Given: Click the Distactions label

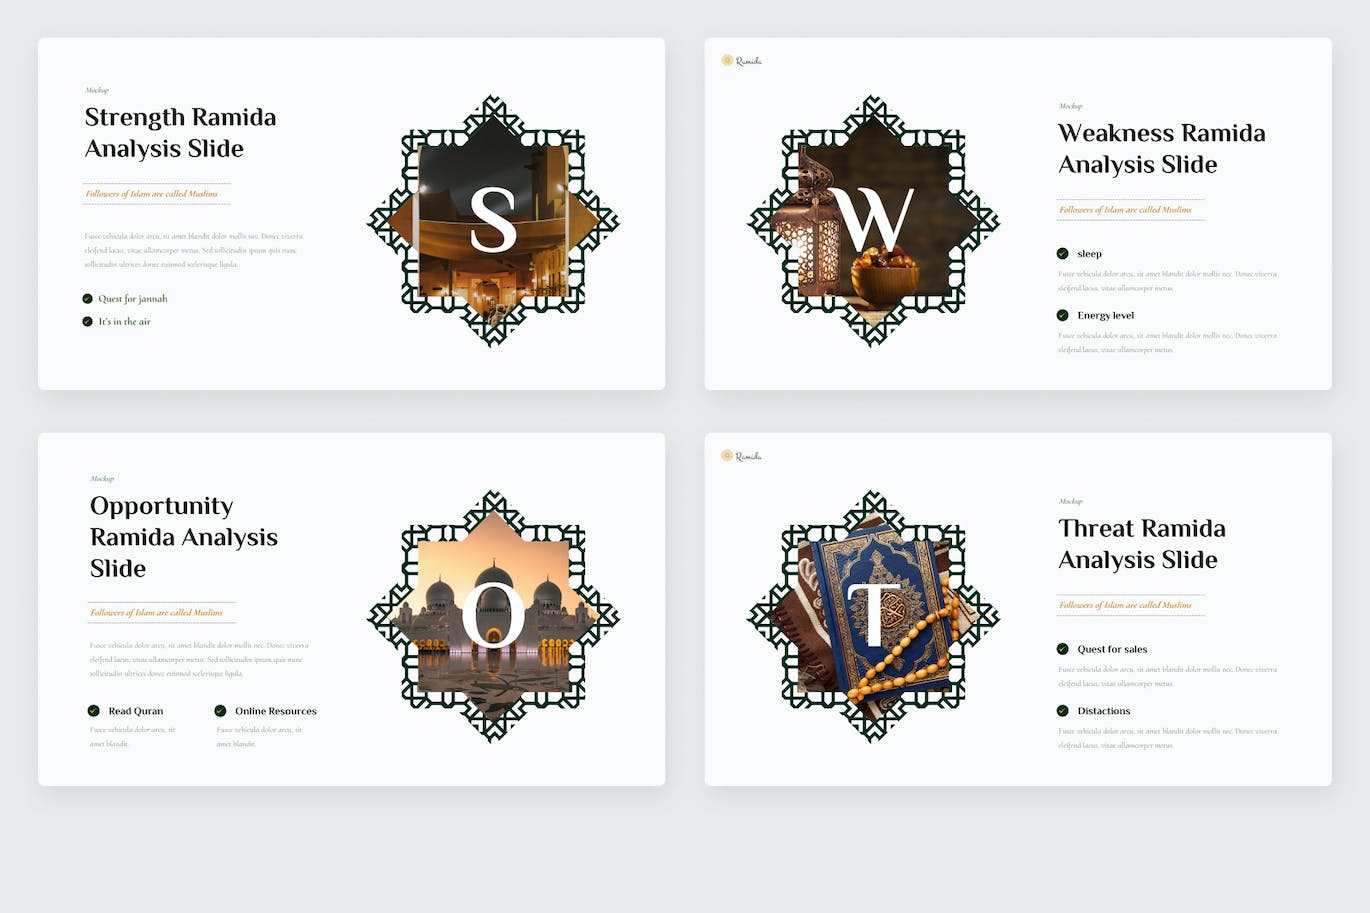Looking at the screenshot, I should pyautogui.click(x=1104, y=711).
